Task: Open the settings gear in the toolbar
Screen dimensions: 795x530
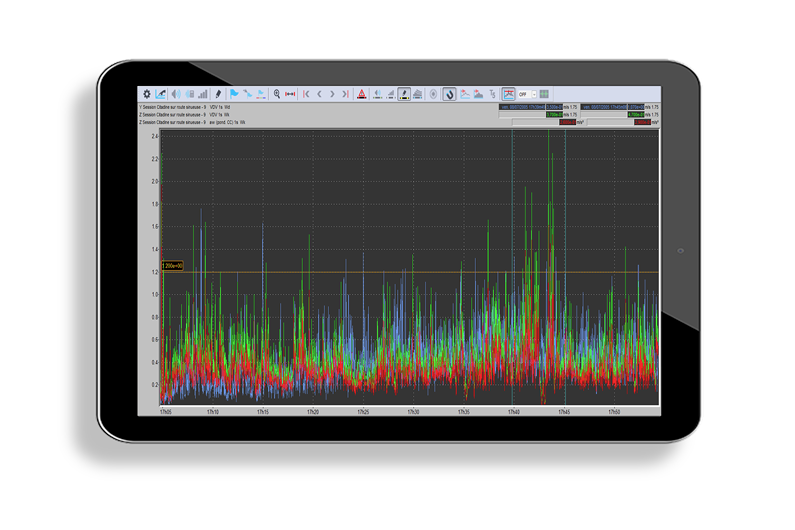Action: tap(147, 94)
